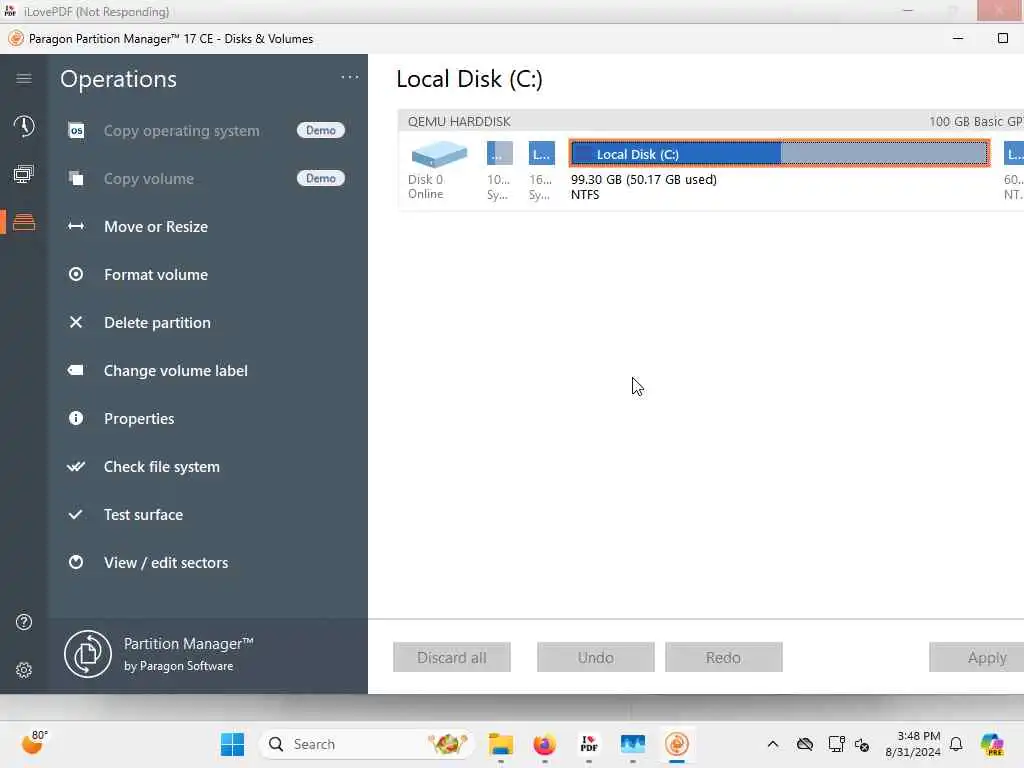1024x768 pixels.
Task: Click the Discard all button
Action: (x=451, y=657)
